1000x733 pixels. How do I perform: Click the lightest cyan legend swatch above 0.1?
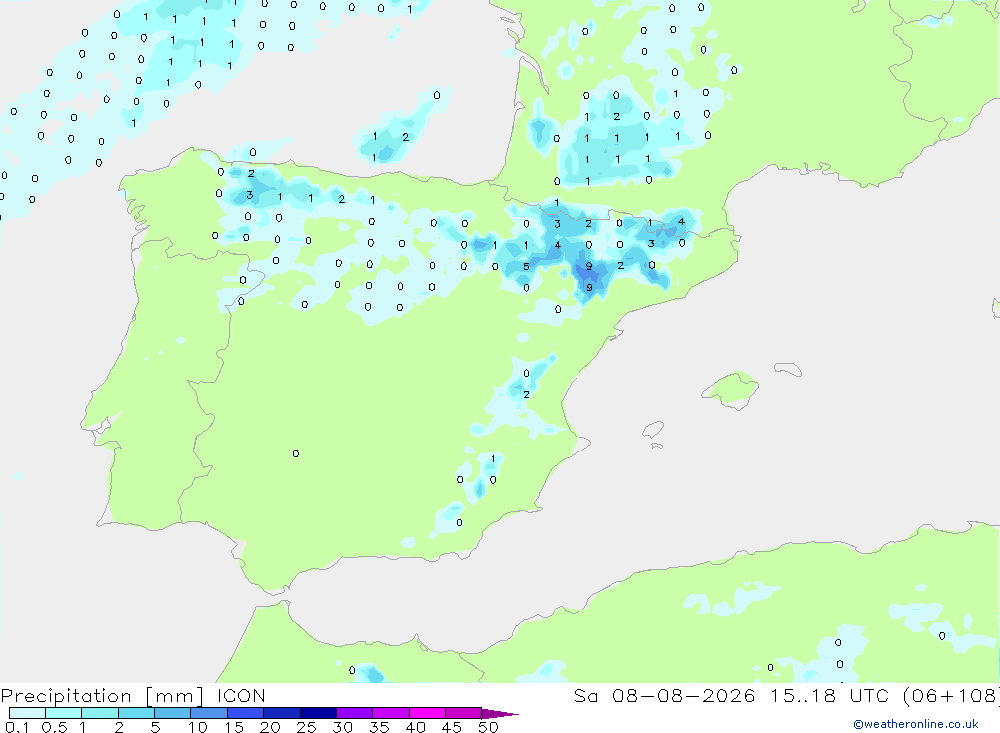27,713
